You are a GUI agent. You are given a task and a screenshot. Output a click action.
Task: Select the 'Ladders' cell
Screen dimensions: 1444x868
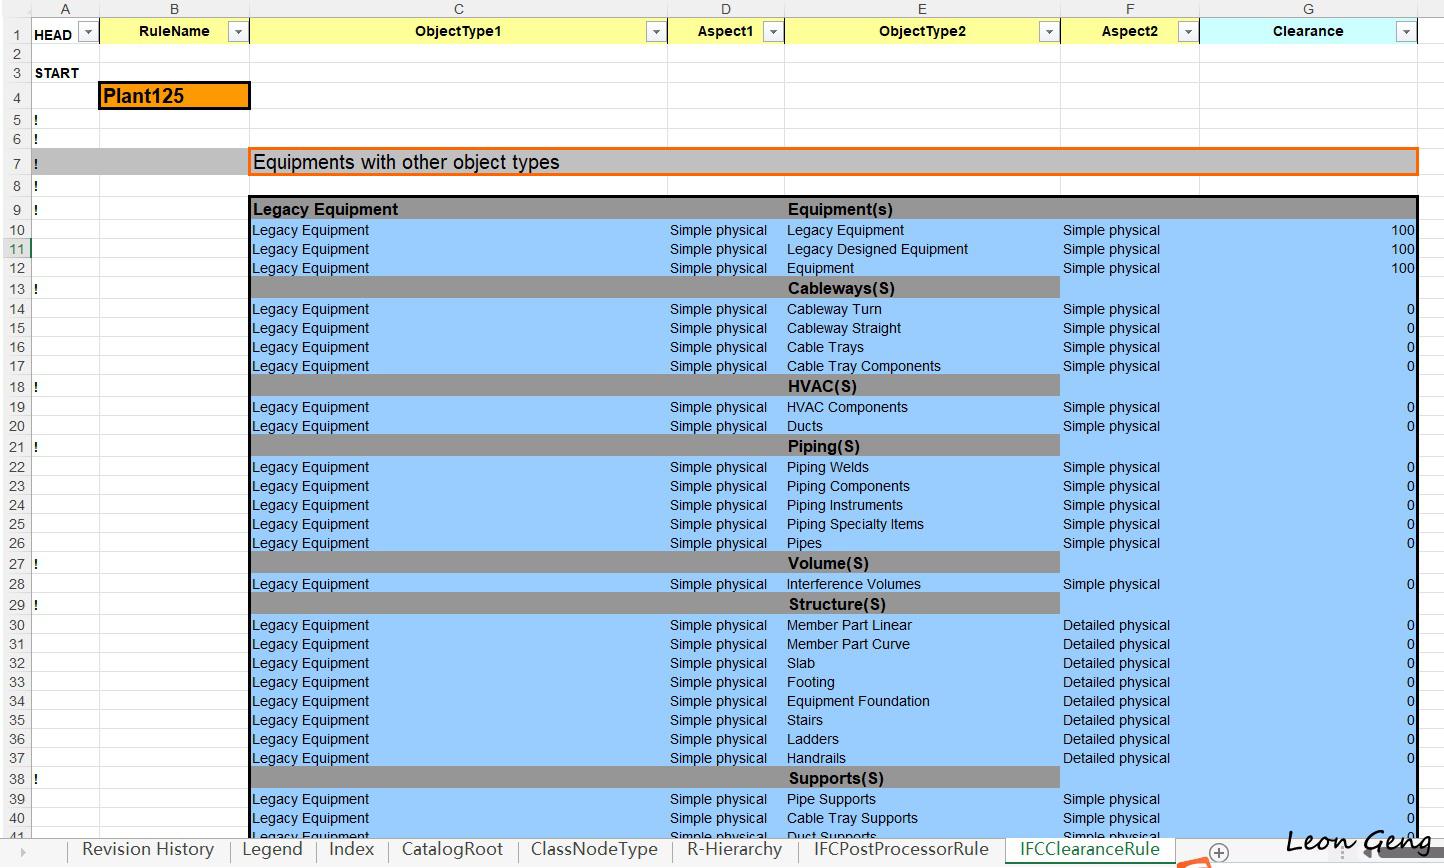coord(922,739)
